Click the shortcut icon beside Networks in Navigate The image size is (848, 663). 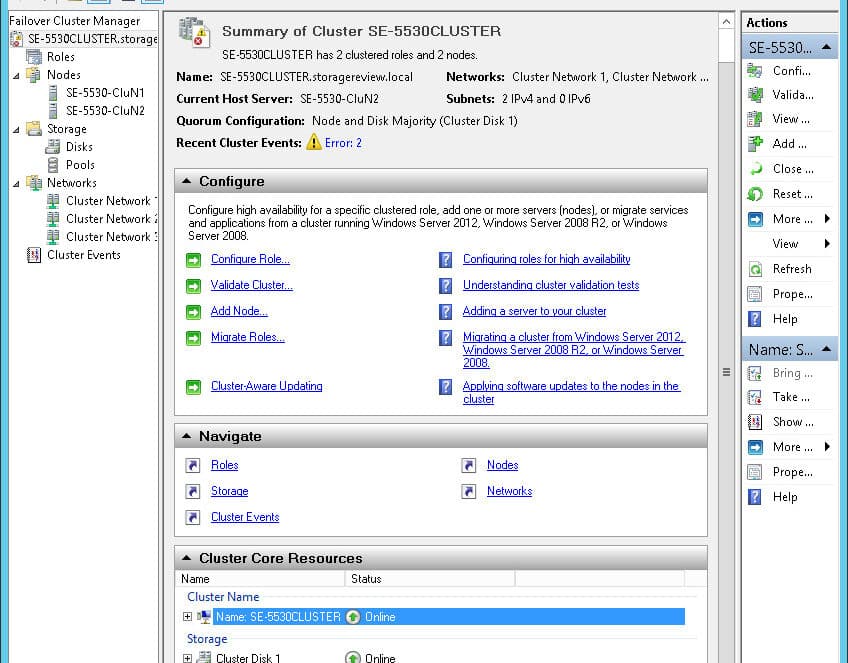tap(468, 491)
